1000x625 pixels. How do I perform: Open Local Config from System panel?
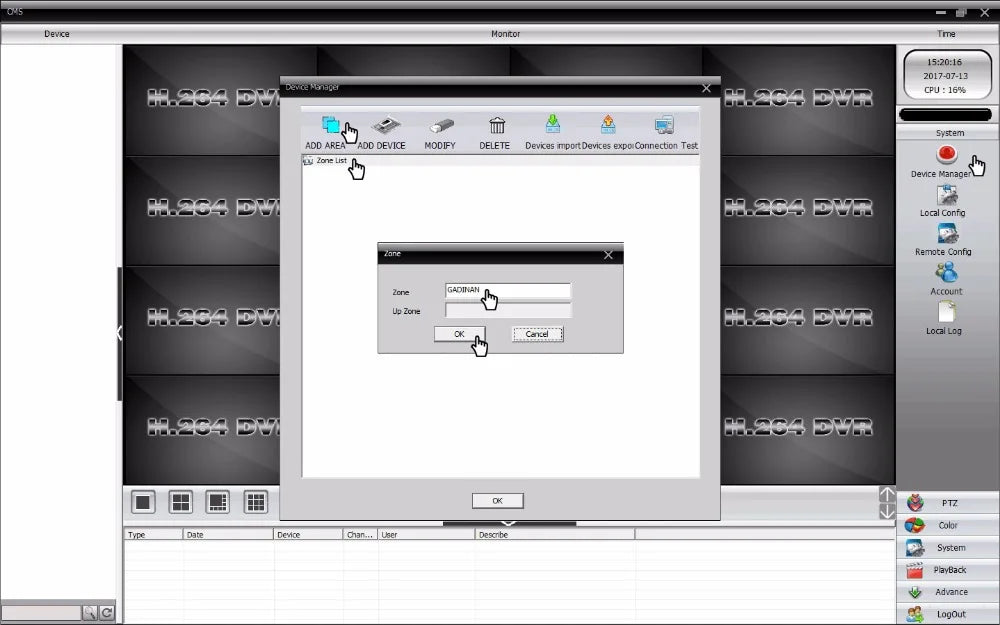[x=946, y=195]
